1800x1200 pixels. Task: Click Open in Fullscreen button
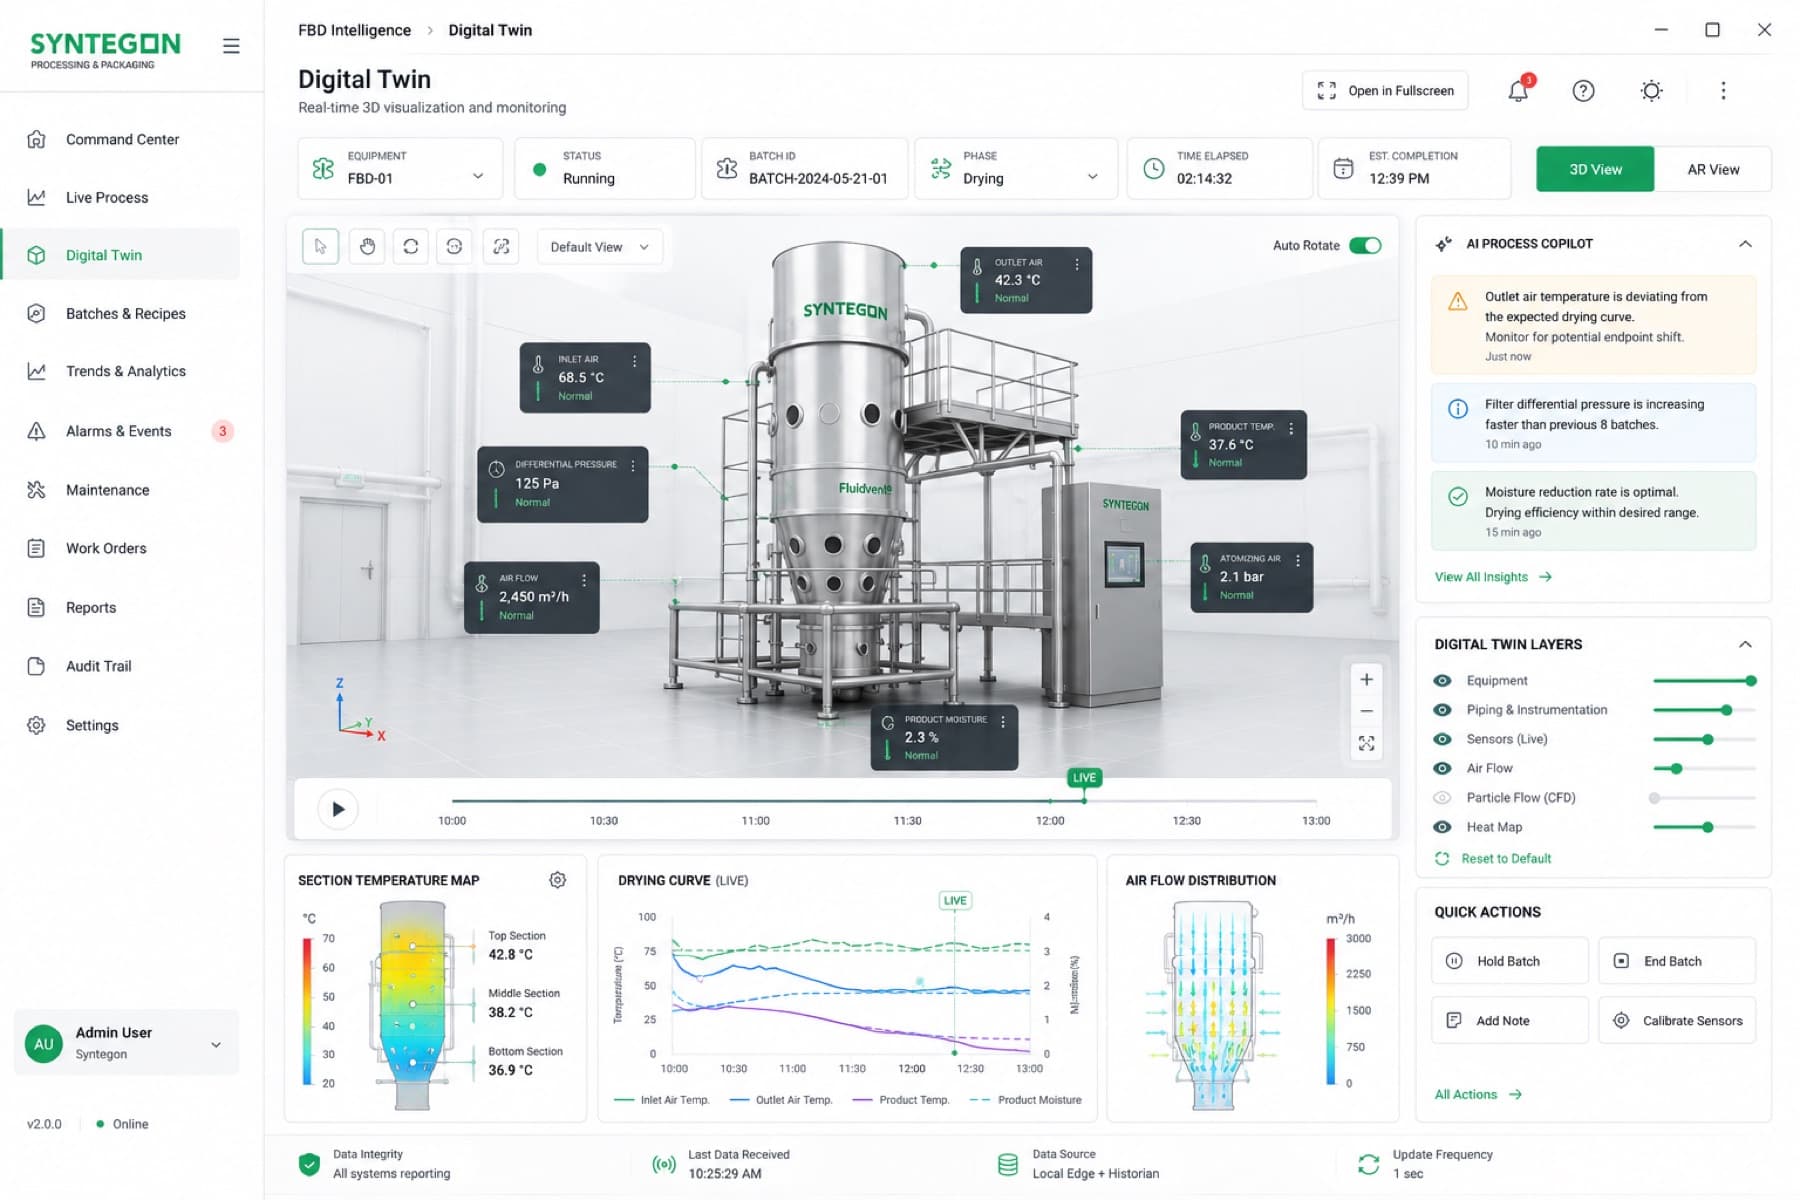click(x=1385, y=91)
